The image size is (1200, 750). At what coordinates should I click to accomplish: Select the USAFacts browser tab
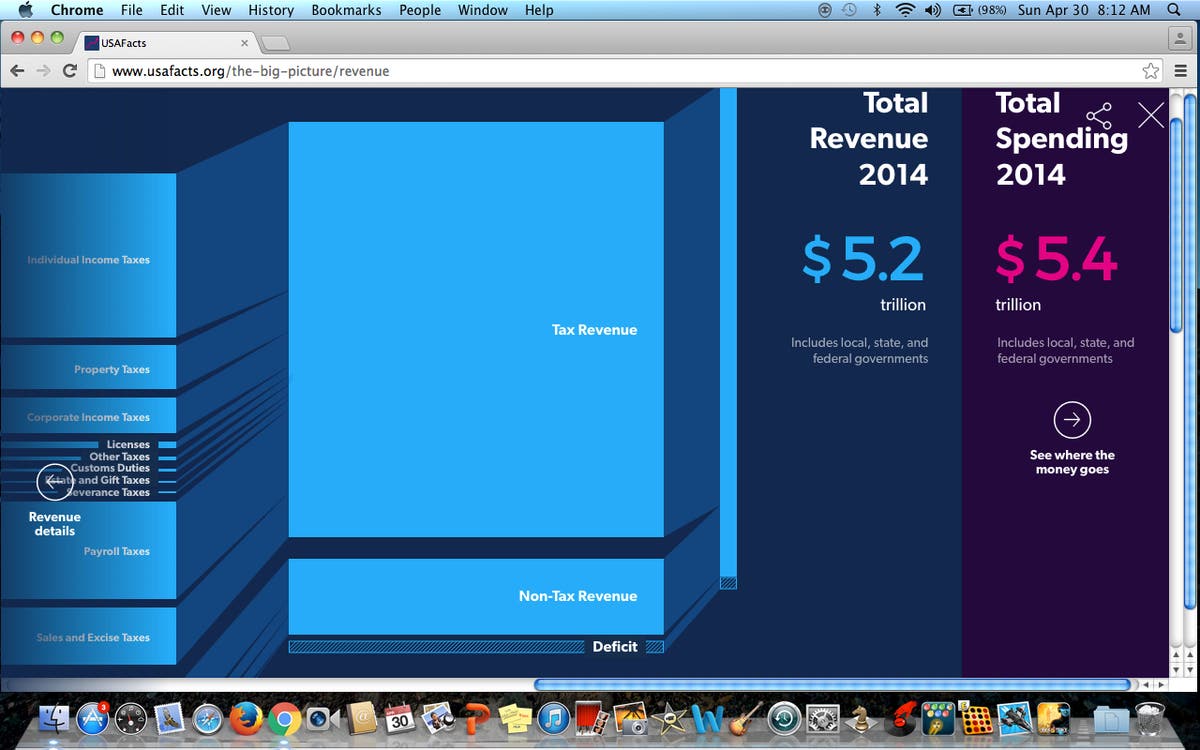click(x=165, y=43)
